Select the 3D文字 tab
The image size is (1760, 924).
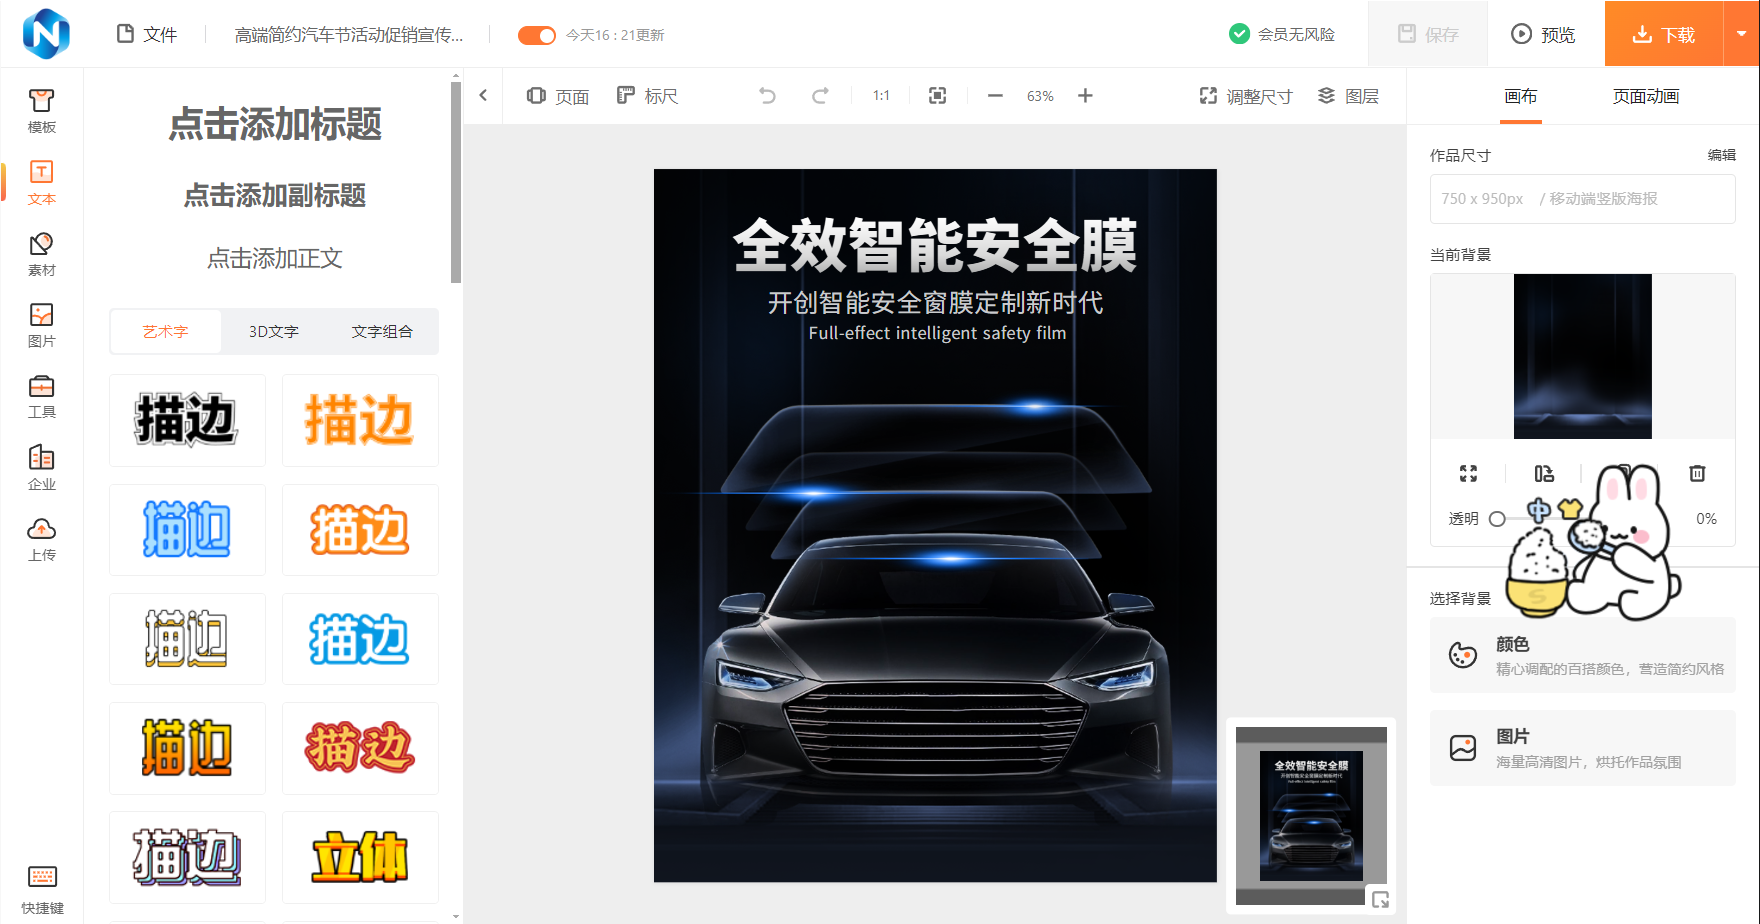point(274,331)
